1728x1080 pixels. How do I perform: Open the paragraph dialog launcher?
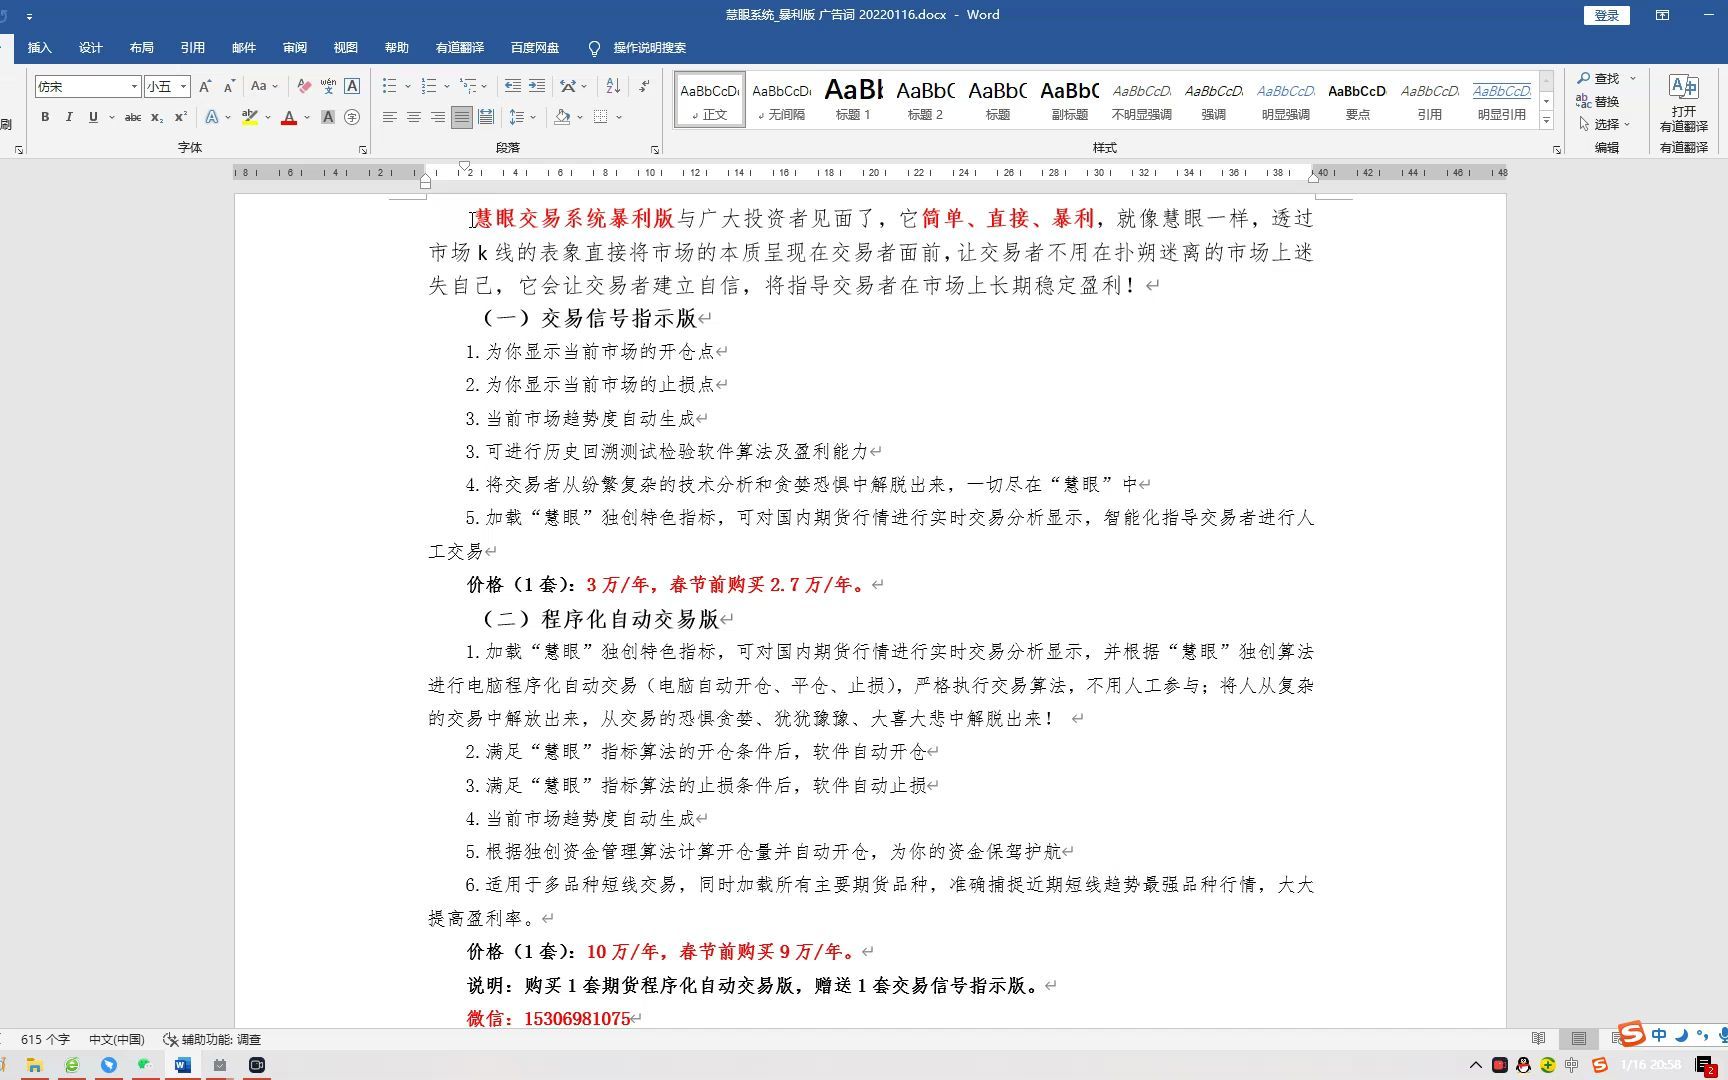click(x=655, y=149)
